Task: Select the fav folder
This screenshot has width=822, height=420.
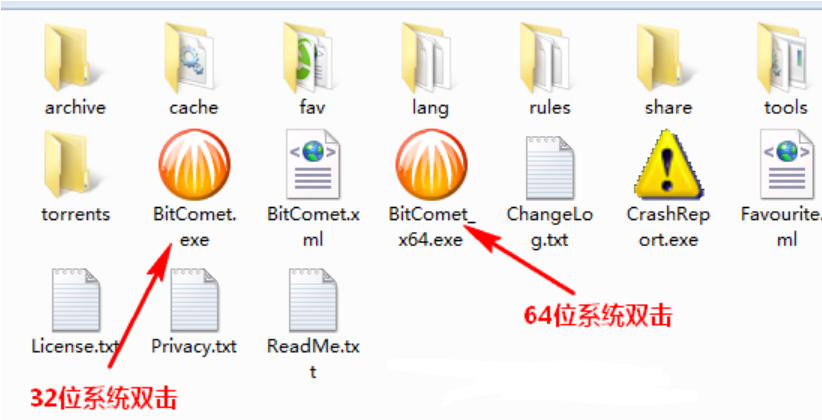Action: tap(308, 58)
